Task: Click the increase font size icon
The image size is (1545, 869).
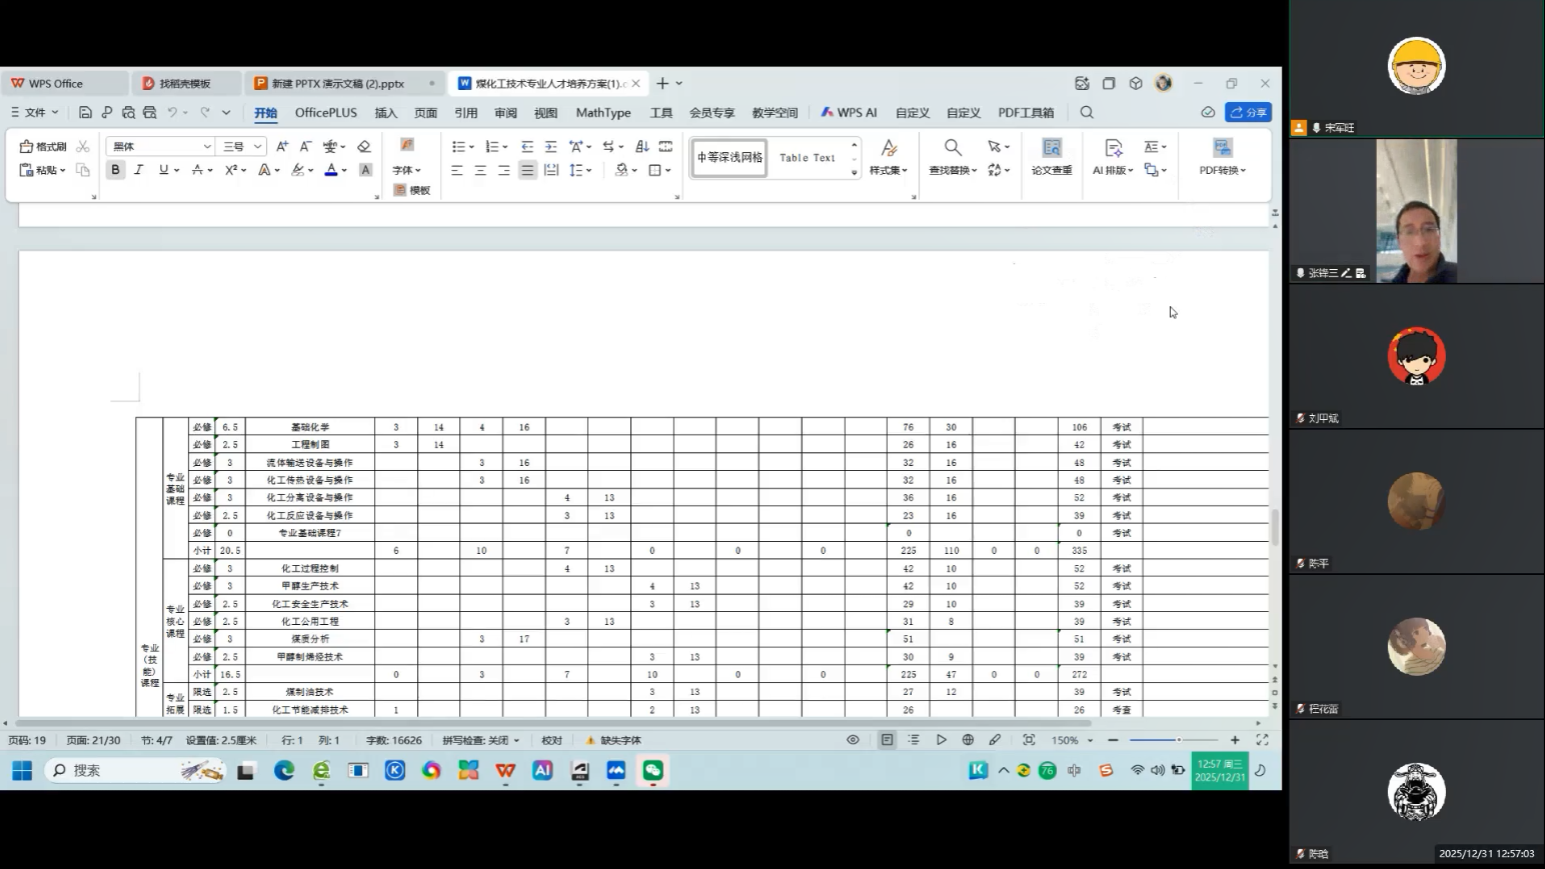Action: point(282,147)
